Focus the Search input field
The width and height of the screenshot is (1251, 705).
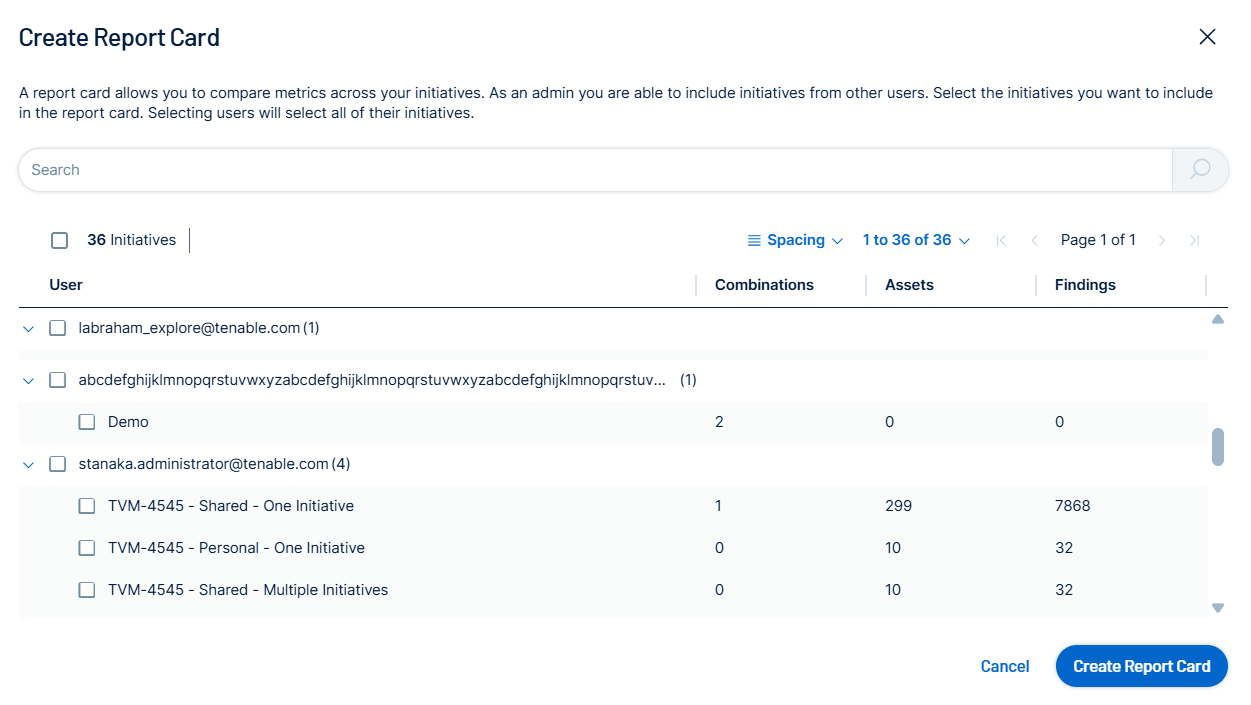click(x=595, y=170)
